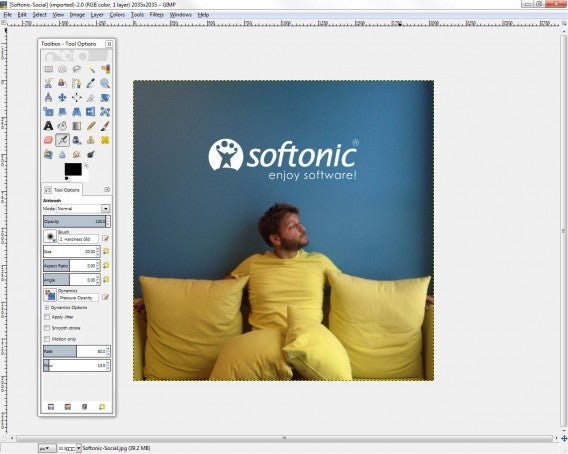Choose the Eraser tool
The width and height of the screenshot is (568, 454).
point(48,140)
